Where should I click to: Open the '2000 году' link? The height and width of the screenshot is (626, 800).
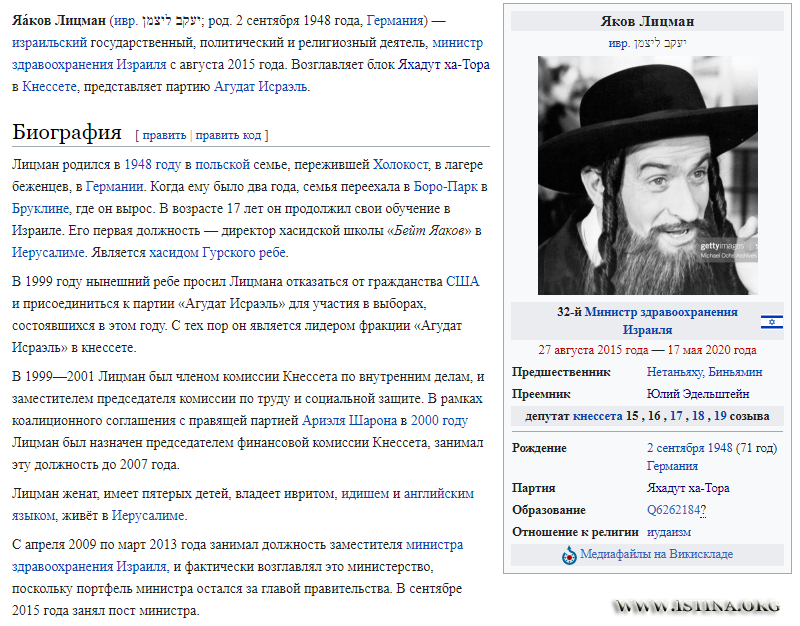click(439, 421)
